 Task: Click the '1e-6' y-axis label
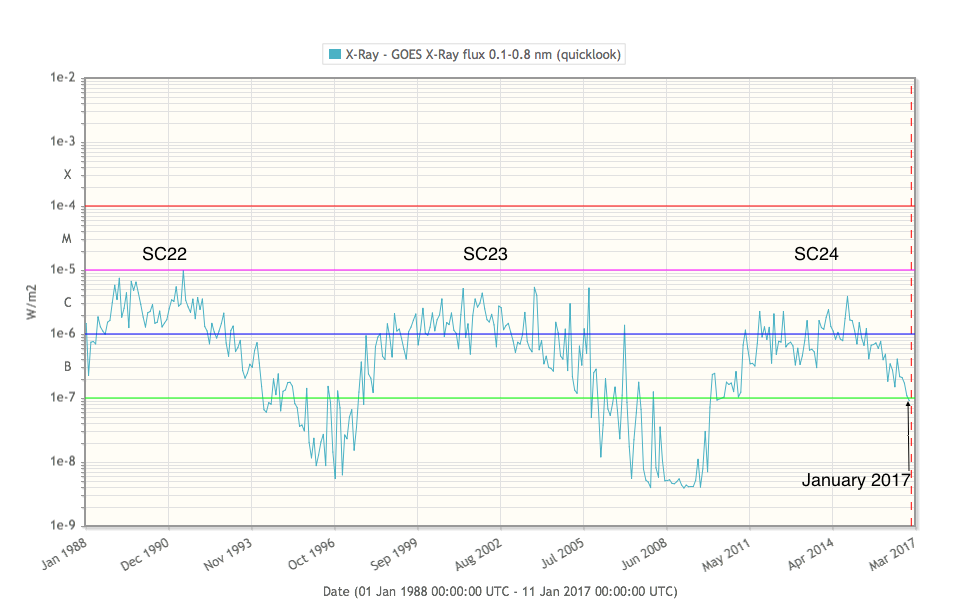pyautogui.click(x=62, y=334)
